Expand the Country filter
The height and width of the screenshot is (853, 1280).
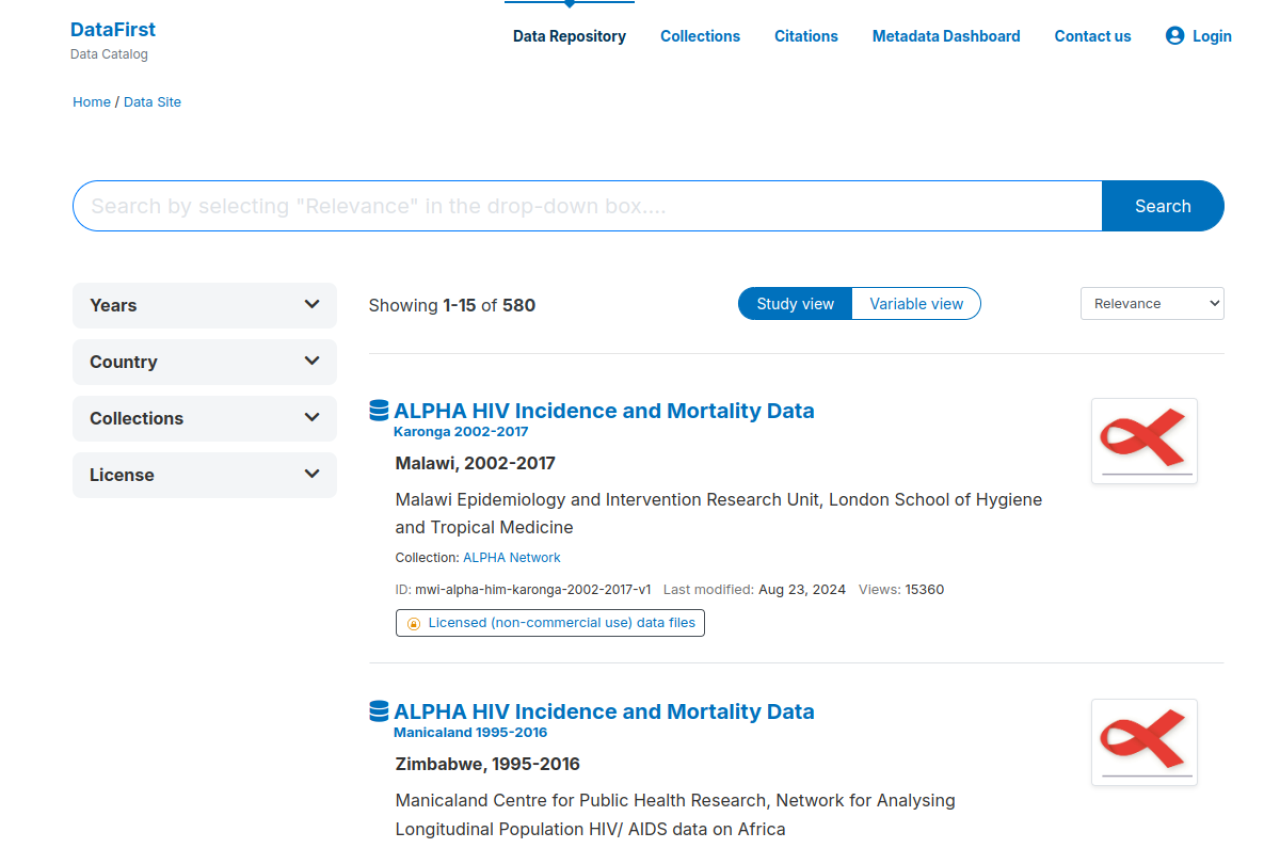(x=205, y=362)
